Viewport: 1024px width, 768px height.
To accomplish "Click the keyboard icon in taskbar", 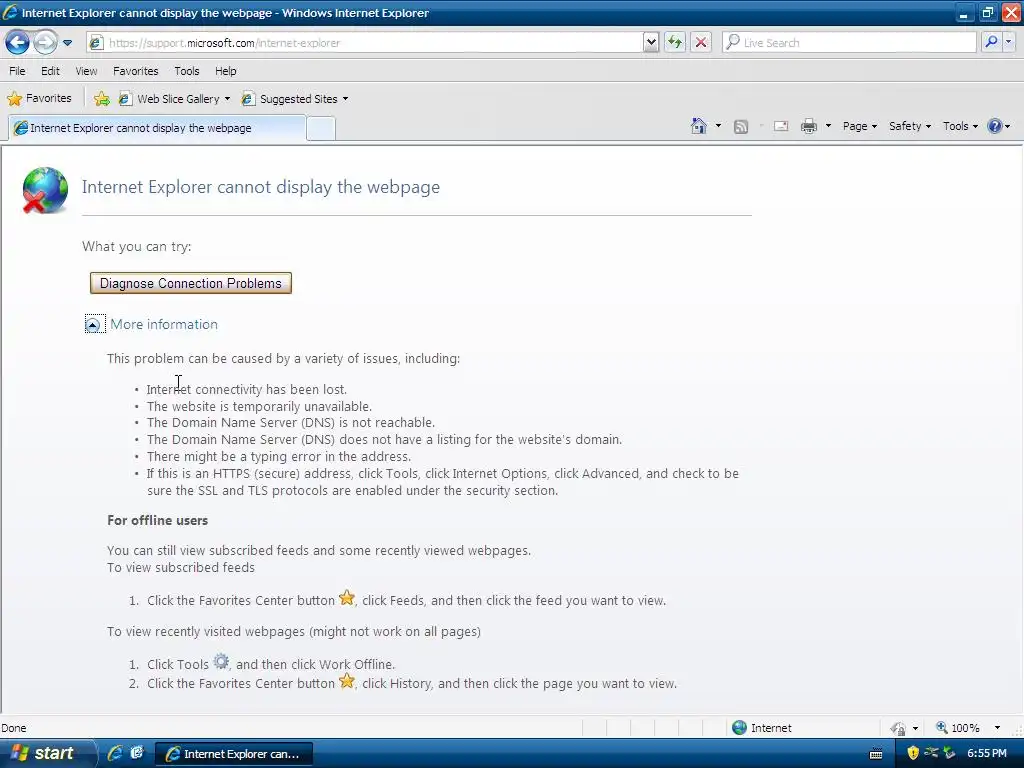I will coord(876,754).
